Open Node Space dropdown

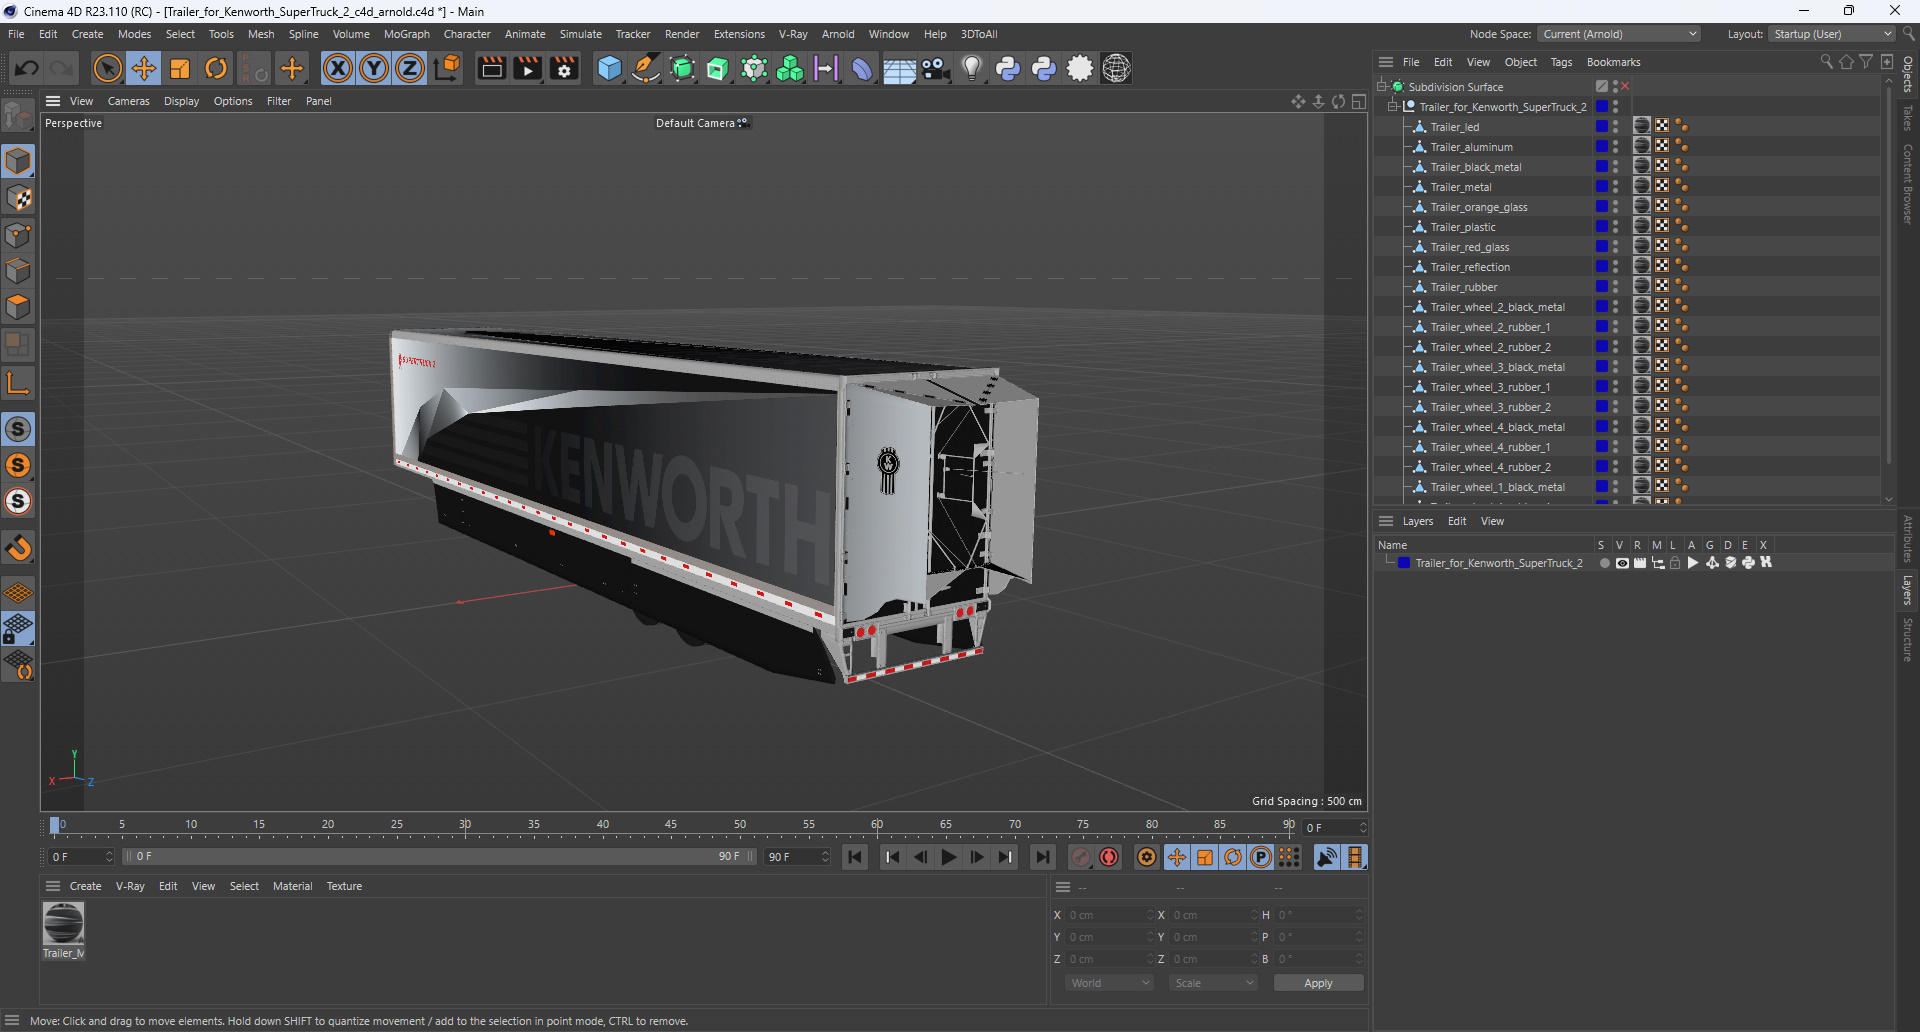1618,34
